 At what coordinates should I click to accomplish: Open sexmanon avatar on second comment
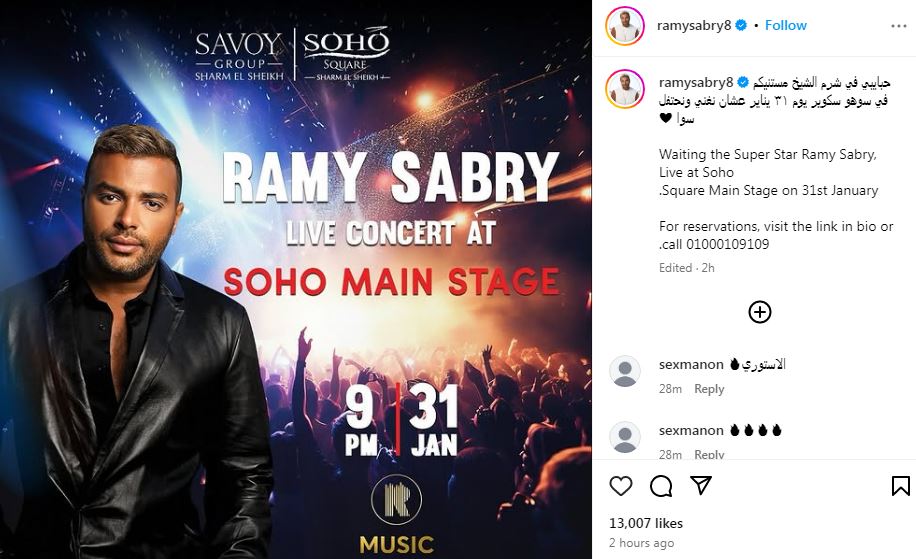[x=624, y=437]
